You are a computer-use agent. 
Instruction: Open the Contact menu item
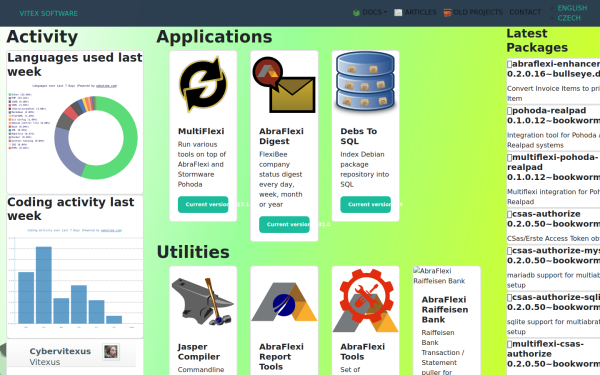point(525,12)
